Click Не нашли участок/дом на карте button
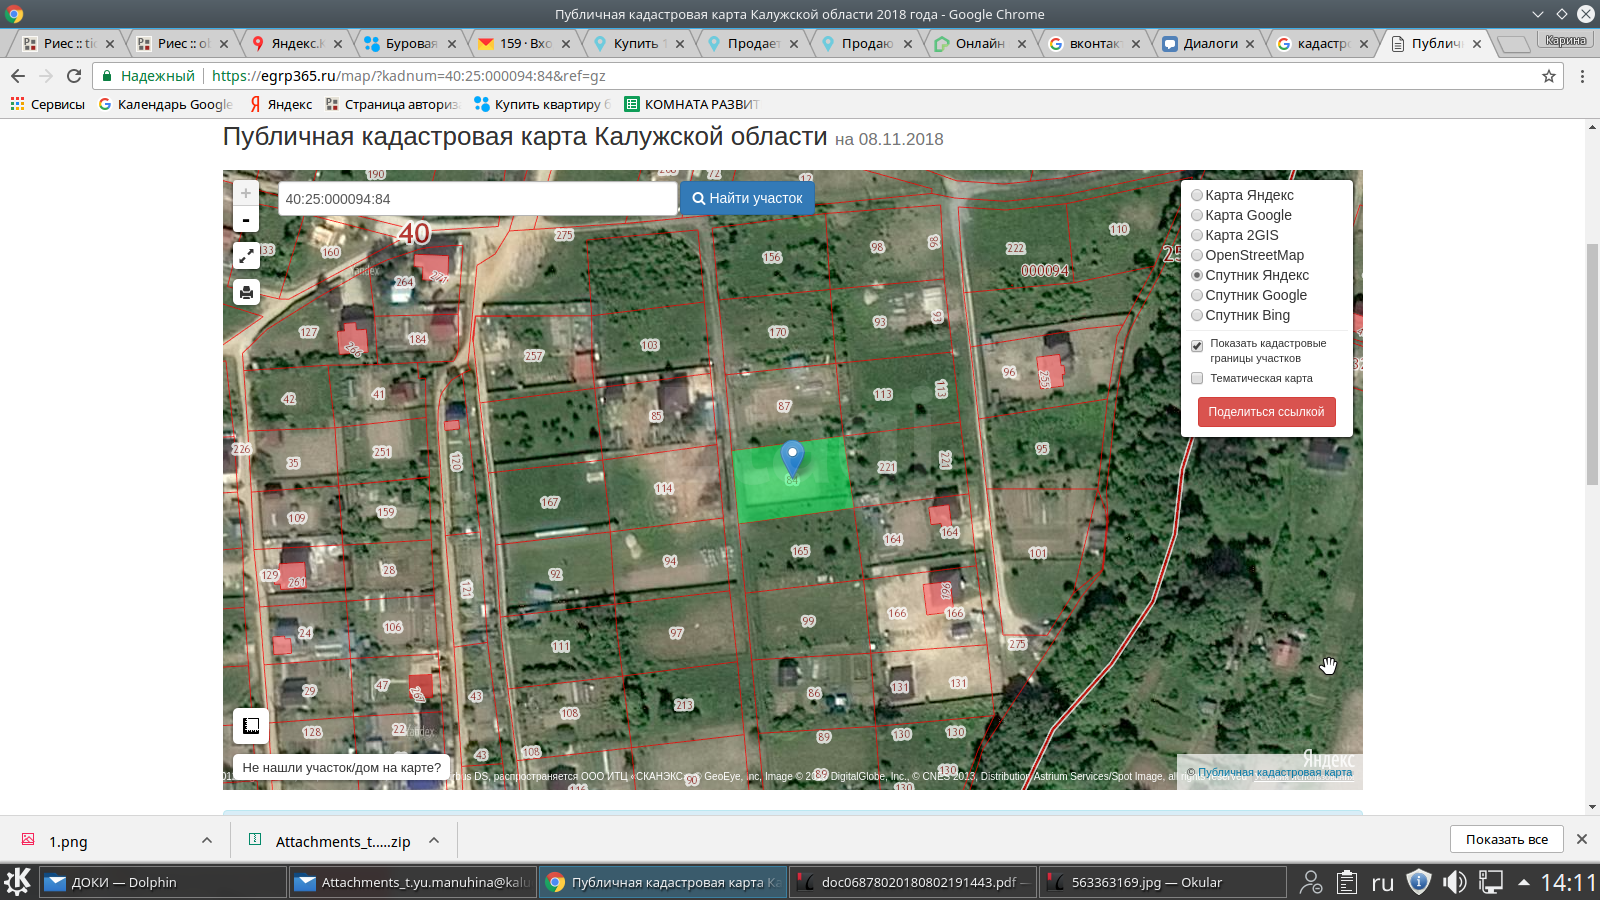This screenshot has height=900, width=1600. click(341, 768)
